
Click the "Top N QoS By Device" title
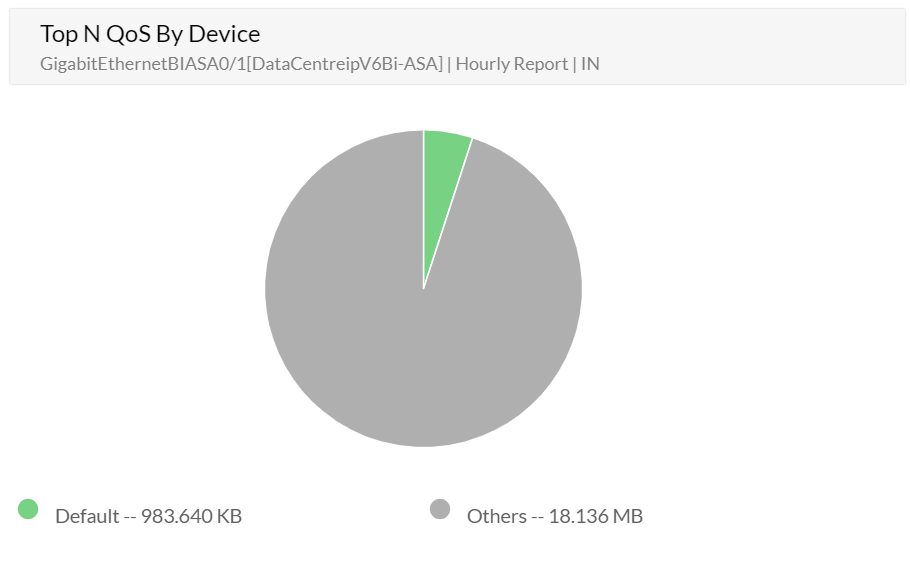[150, 34]
